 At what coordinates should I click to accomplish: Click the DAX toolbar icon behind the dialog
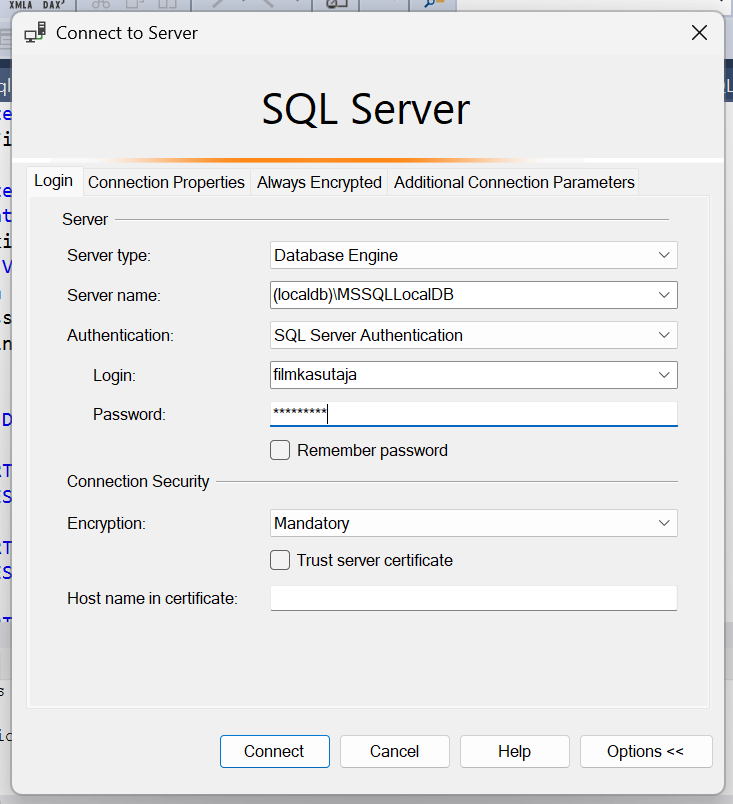coord(53,5)
